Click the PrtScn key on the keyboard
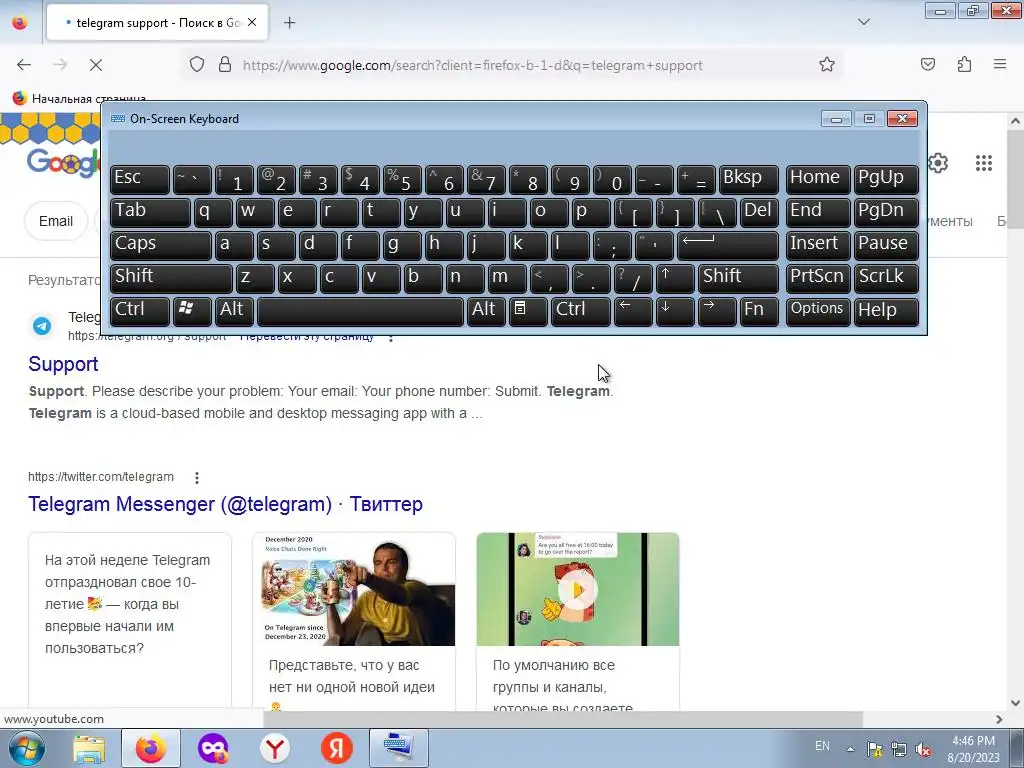This screenshot has width=1024, height=768. [818, 278]
